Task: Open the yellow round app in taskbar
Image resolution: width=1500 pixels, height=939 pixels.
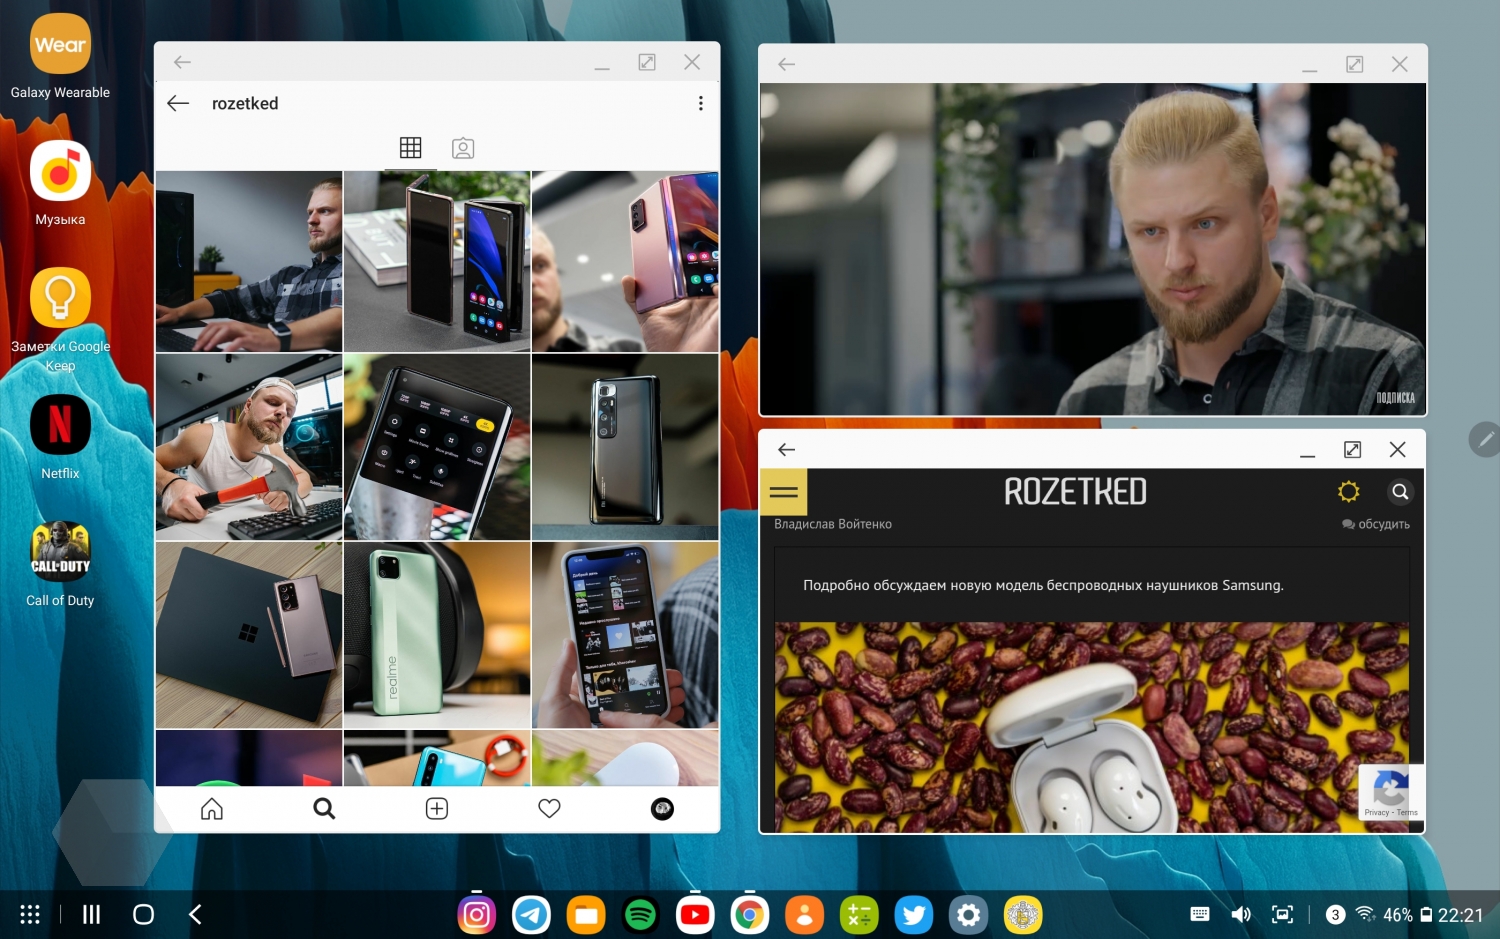Action: [1023, 915]
